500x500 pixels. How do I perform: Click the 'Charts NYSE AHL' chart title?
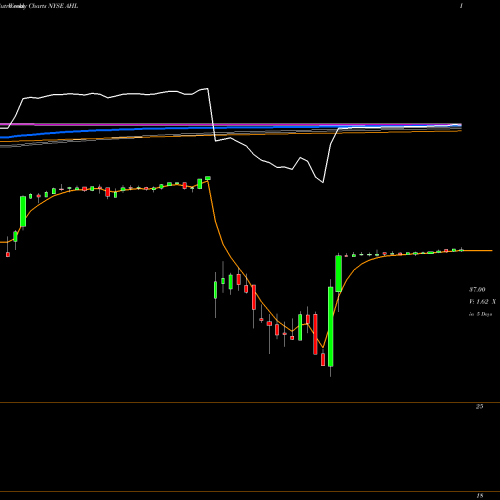[53, 6]
